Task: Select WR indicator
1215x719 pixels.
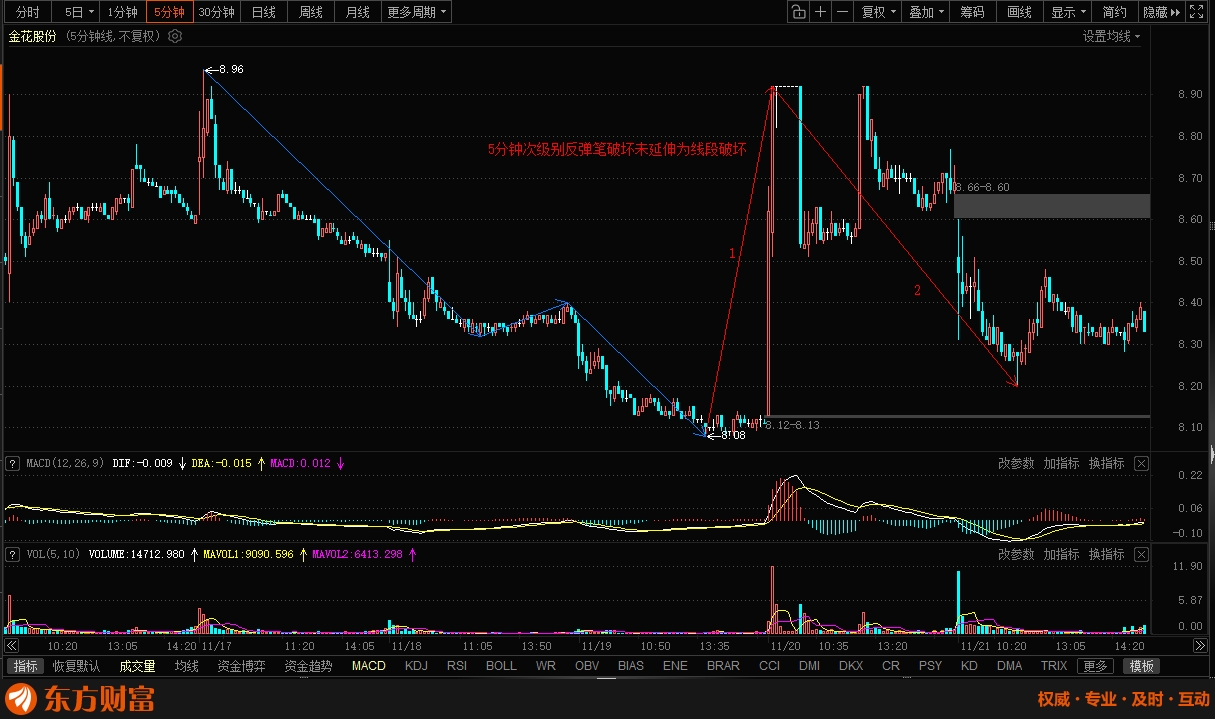Action: click(546, 666)
